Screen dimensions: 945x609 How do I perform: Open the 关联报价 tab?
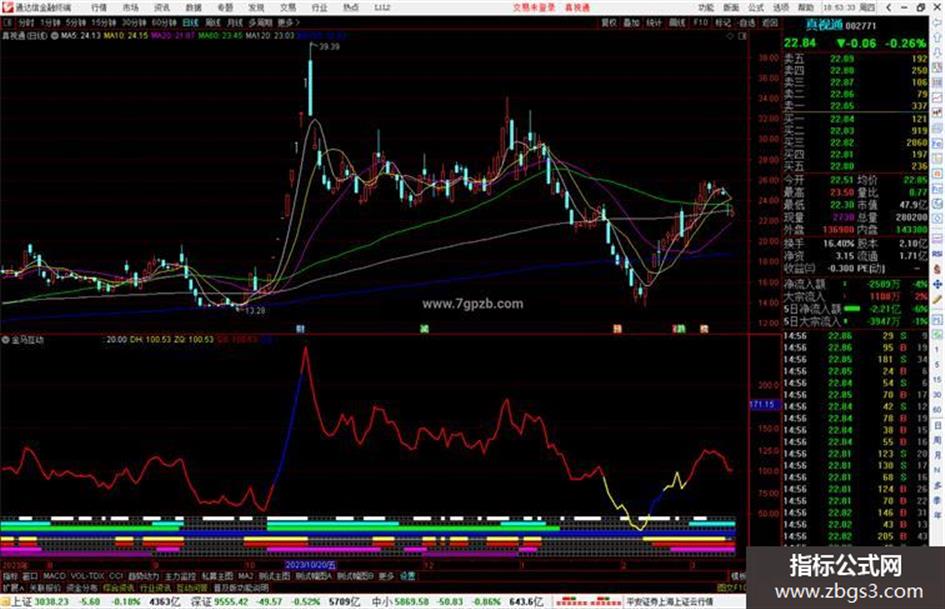coord(45,587)
